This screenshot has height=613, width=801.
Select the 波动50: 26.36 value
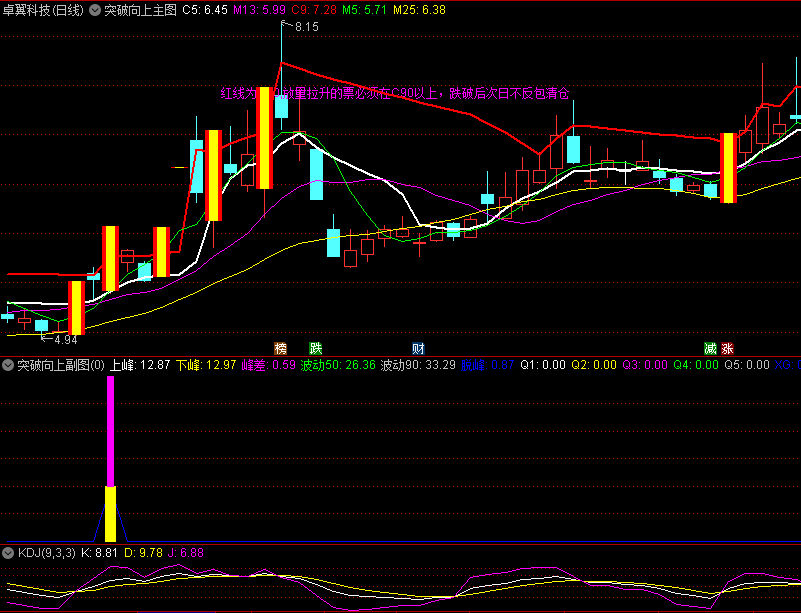tap(338, 365)
